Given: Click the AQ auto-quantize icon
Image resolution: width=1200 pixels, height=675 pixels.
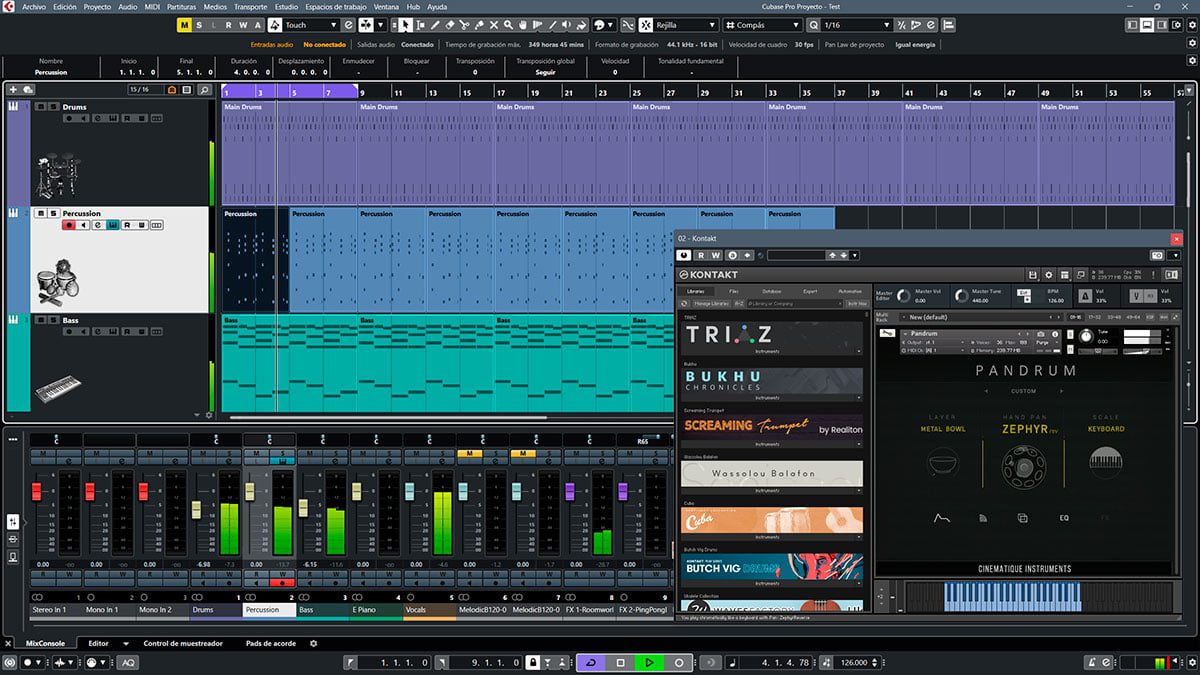Looking at the screenshot, I should (x=128, y=662).
